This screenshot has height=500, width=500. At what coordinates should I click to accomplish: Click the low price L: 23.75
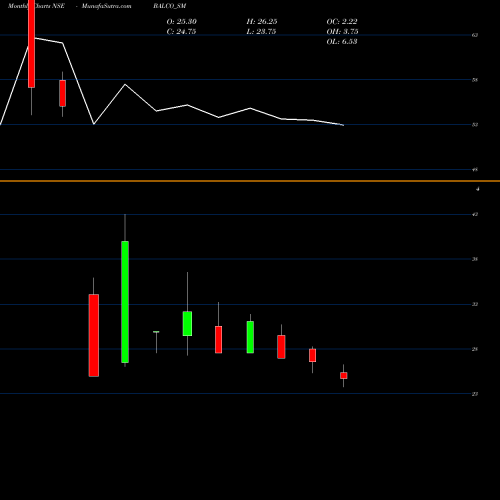tap(261, 32)
